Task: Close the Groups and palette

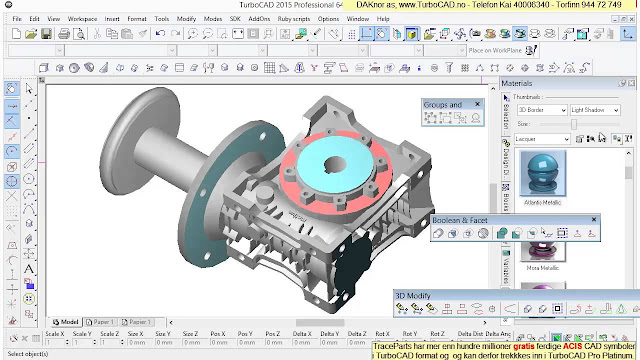Action: [477, 104]
